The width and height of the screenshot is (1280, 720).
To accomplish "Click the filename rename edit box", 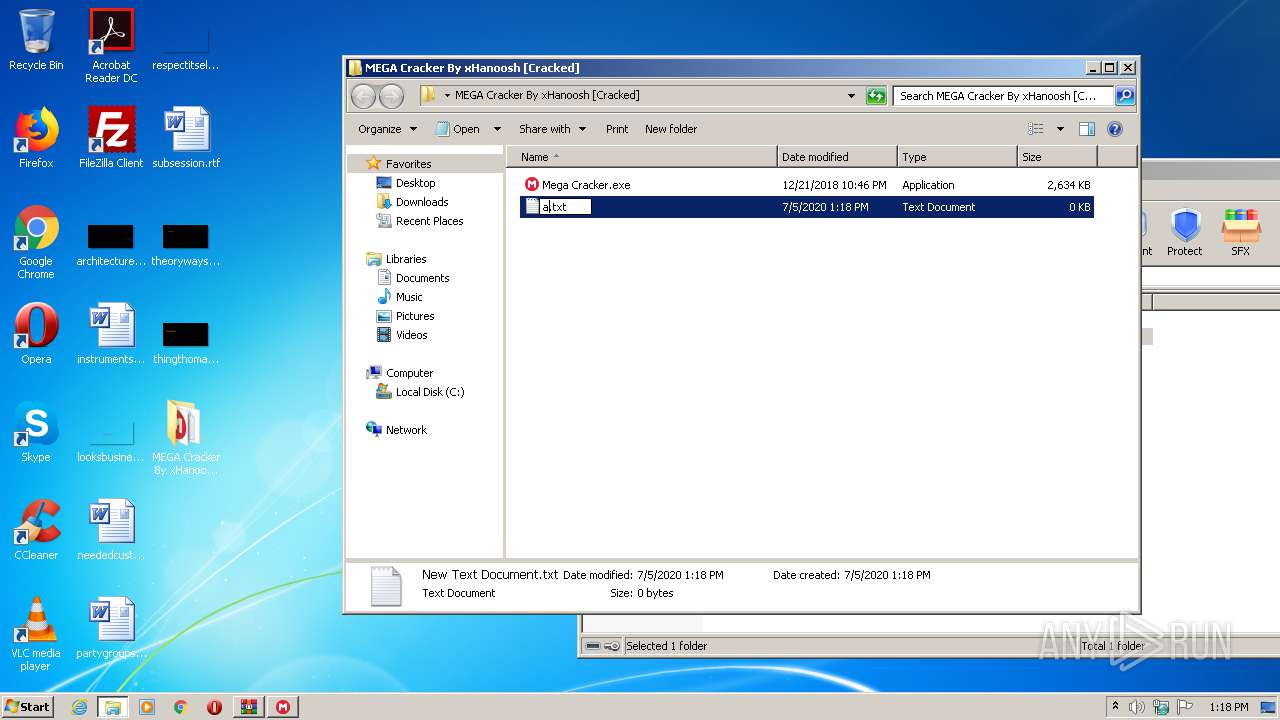I will (565, 207).
